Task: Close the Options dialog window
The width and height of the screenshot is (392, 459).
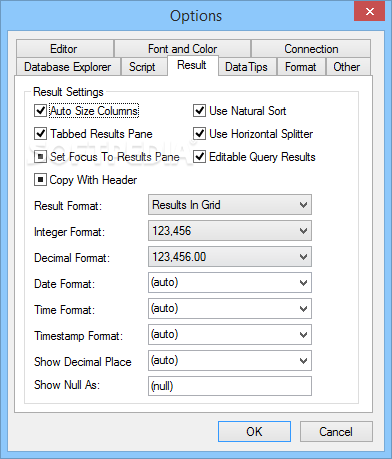Action: (x=370, y=12)
